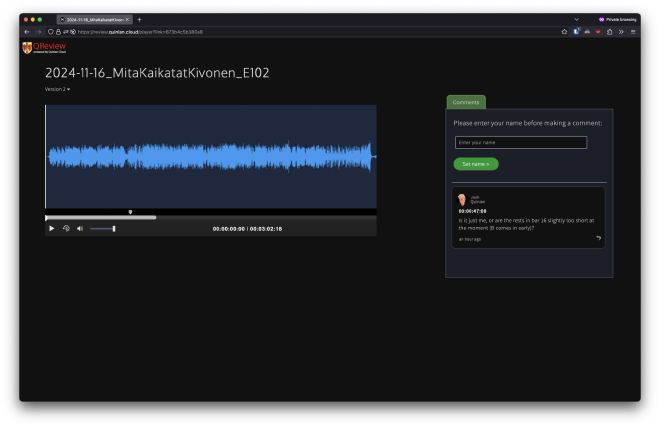Go forward with browser forward arrow
The image size is (660, 427).
pyautogui.click(x=38, y=32)
